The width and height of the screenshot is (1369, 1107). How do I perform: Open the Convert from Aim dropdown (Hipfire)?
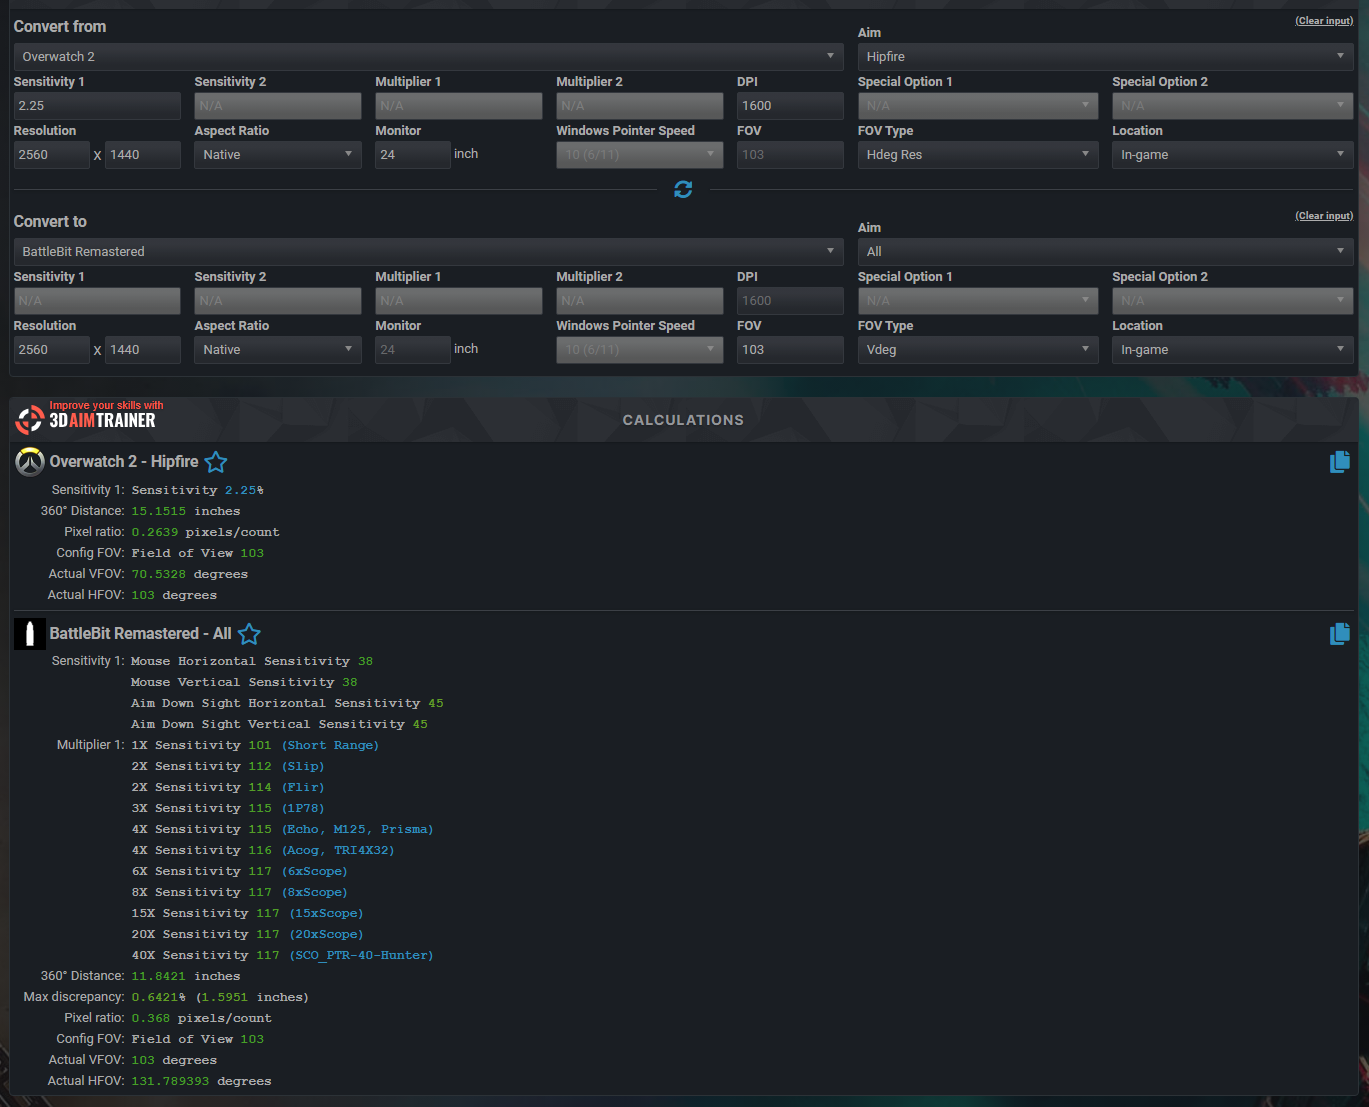tap(1105, 57)
